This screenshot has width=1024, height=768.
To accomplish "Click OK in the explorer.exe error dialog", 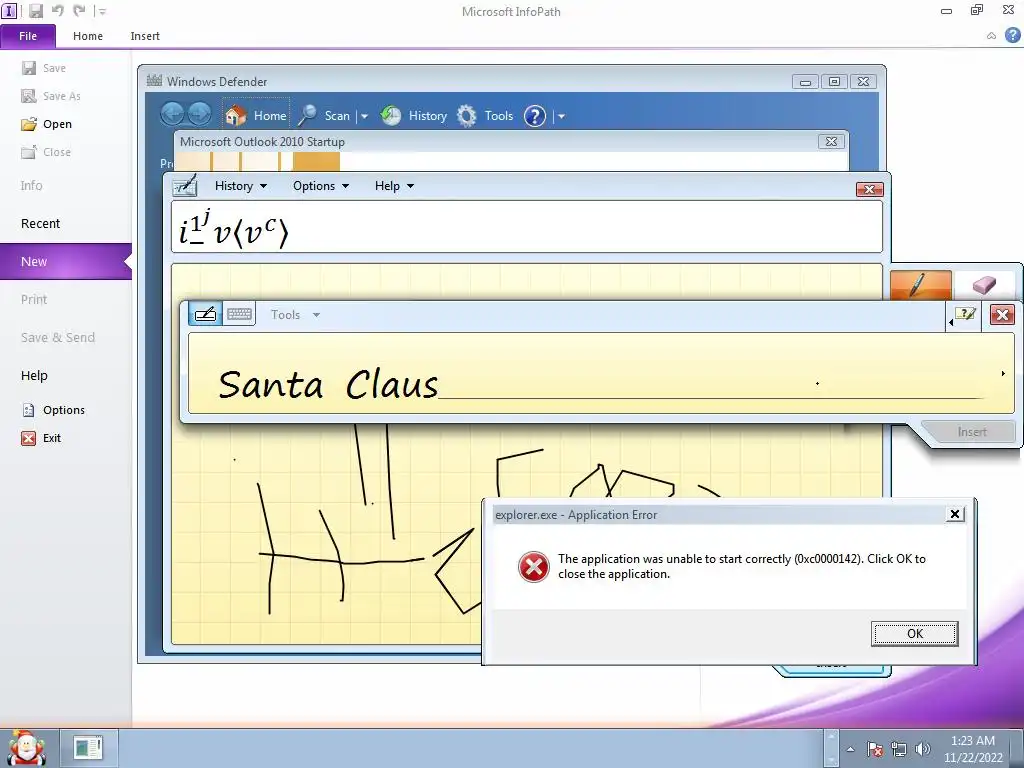I will point(914,633).
